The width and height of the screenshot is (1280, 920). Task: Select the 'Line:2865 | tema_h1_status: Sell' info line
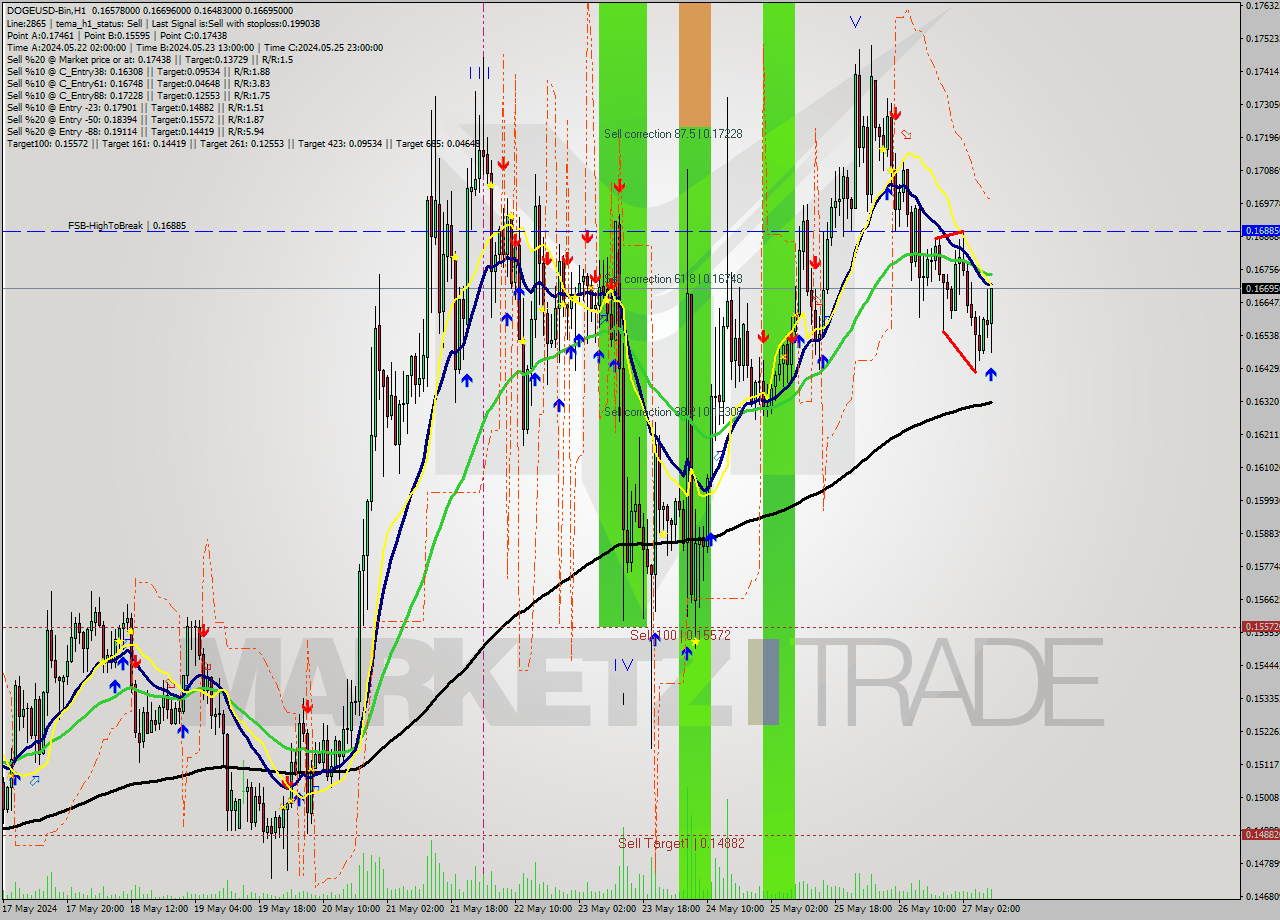164,22
